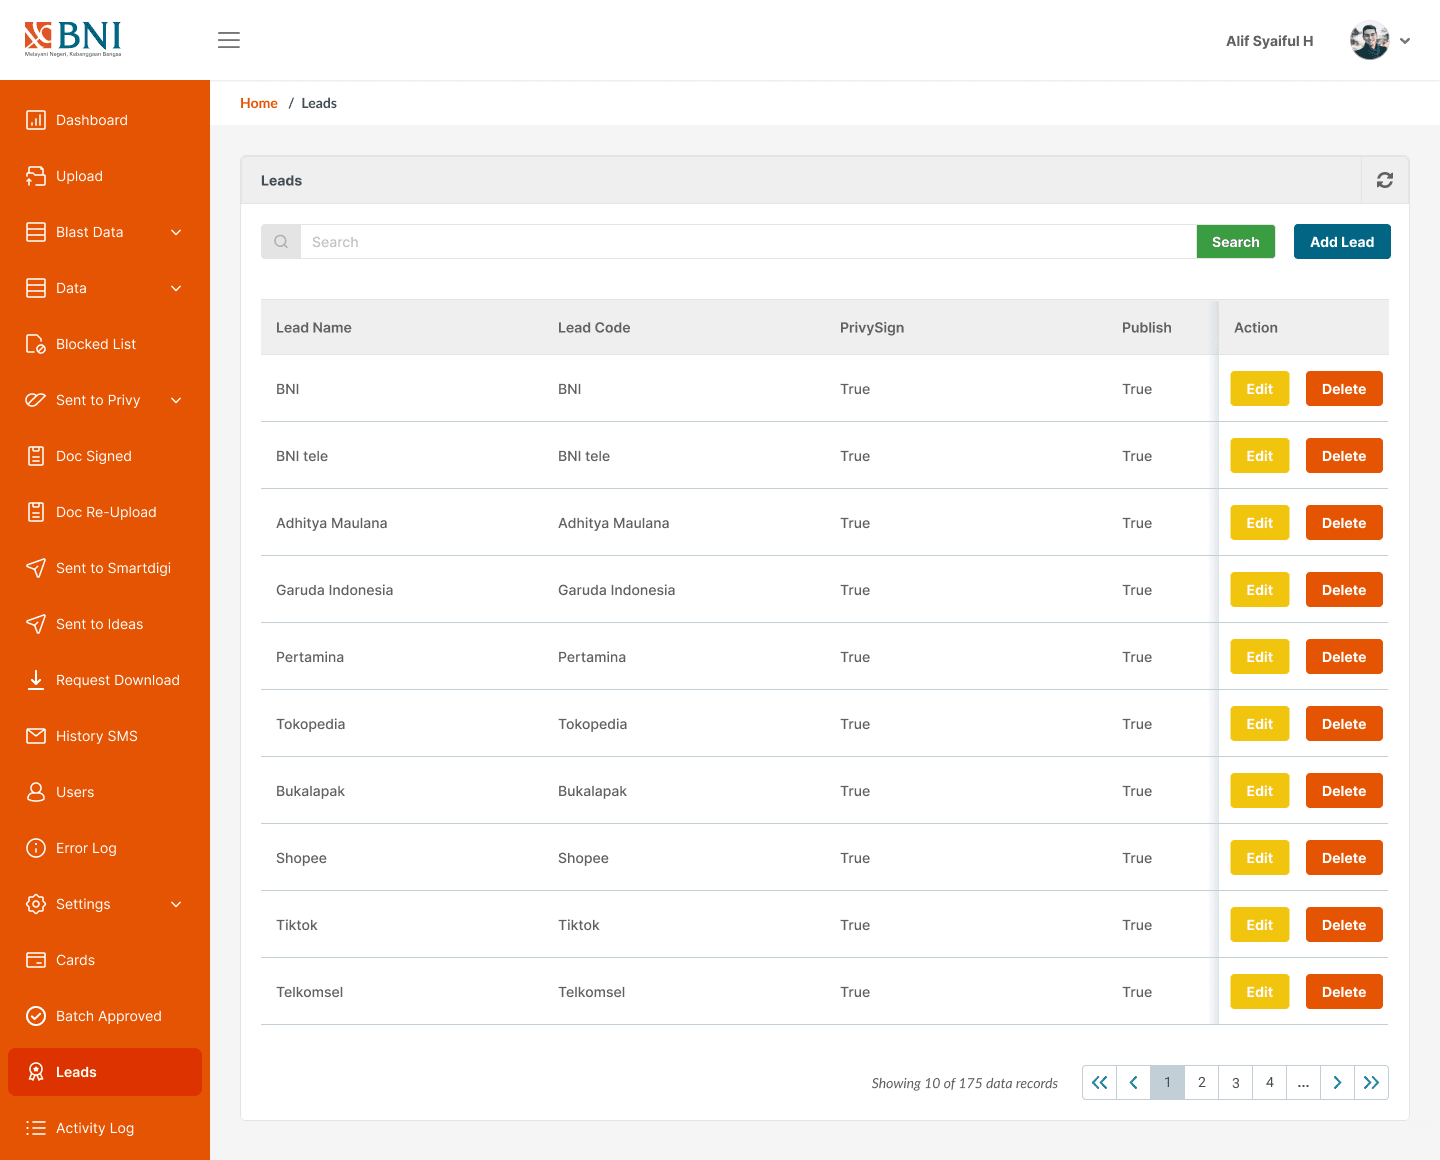Click into the Search input field
Image resolution: width=1440 pixels, height=1160 pixels.
point(748,242)
